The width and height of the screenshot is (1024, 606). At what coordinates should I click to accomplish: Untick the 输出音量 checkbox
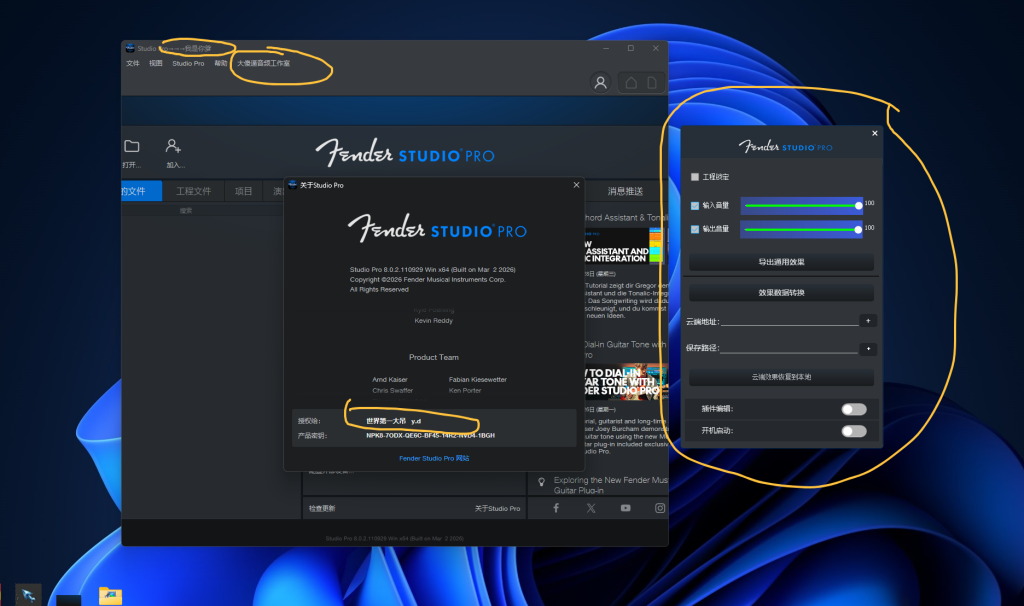point(695,229)
